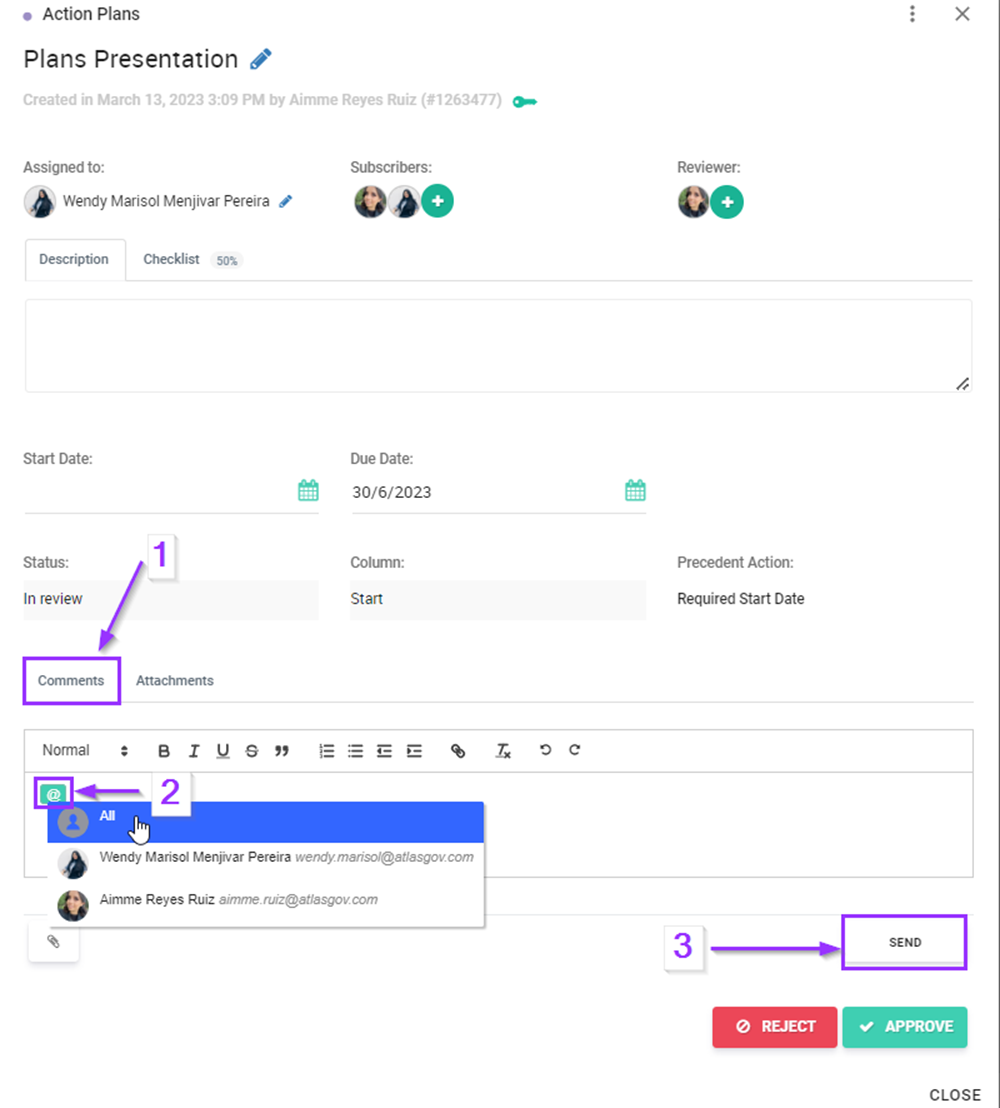
Task: Attach a file using the paperclip icon
Action: click(x=52, y=940)
